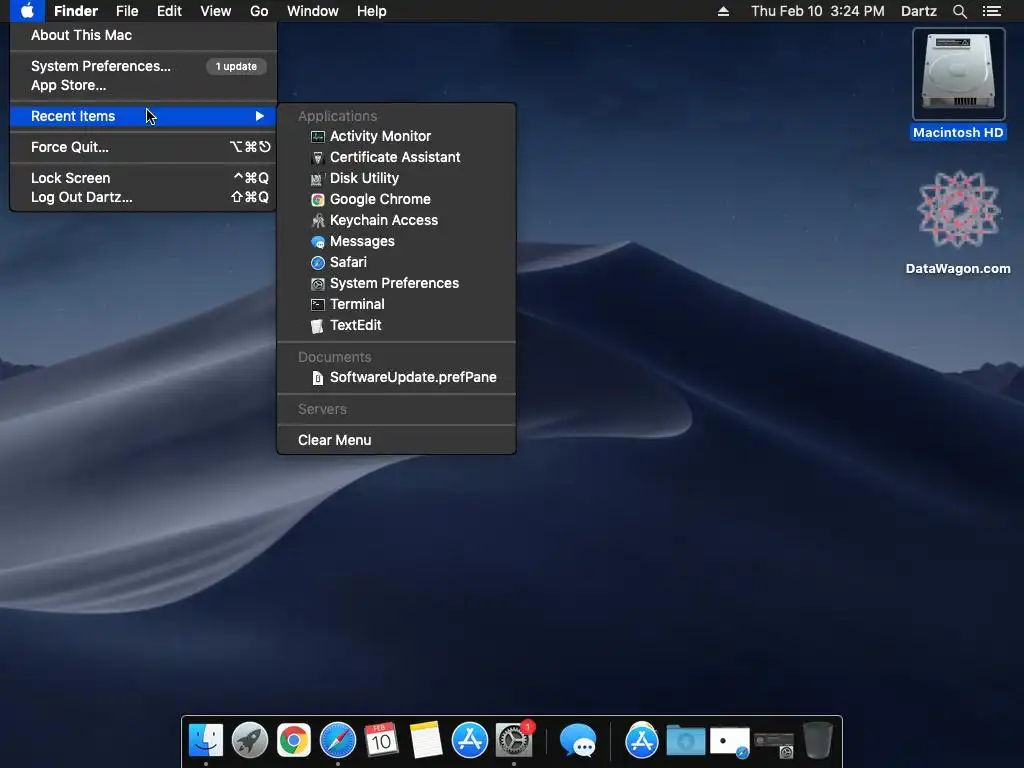Viewport: 1024px width, 768px height.
Task: Open the Go menu
Action: point(259,11)
